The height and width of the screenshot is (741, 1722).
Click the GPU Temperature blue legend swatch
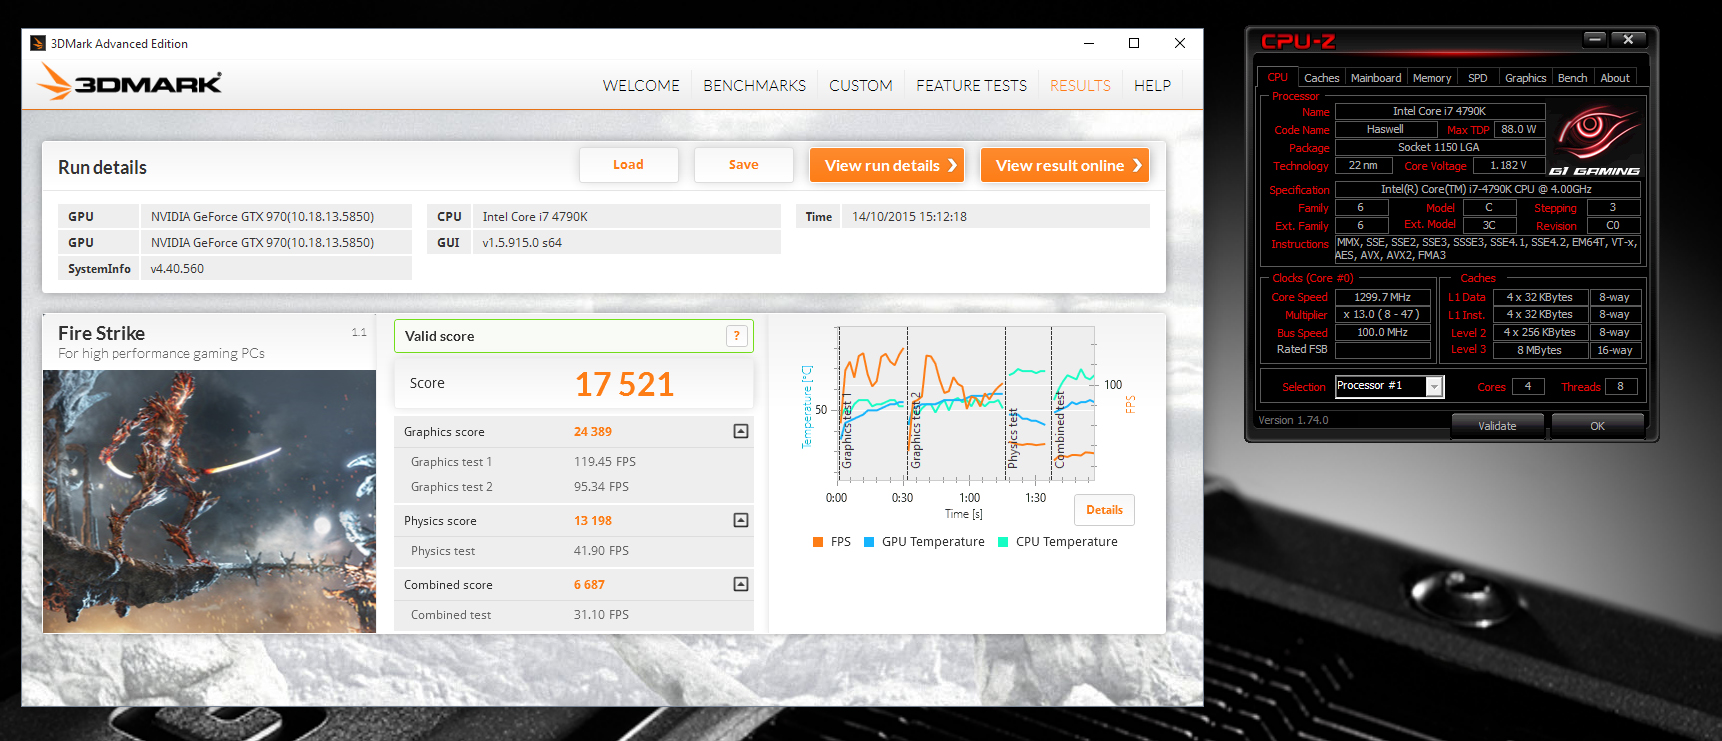point(869,542)
